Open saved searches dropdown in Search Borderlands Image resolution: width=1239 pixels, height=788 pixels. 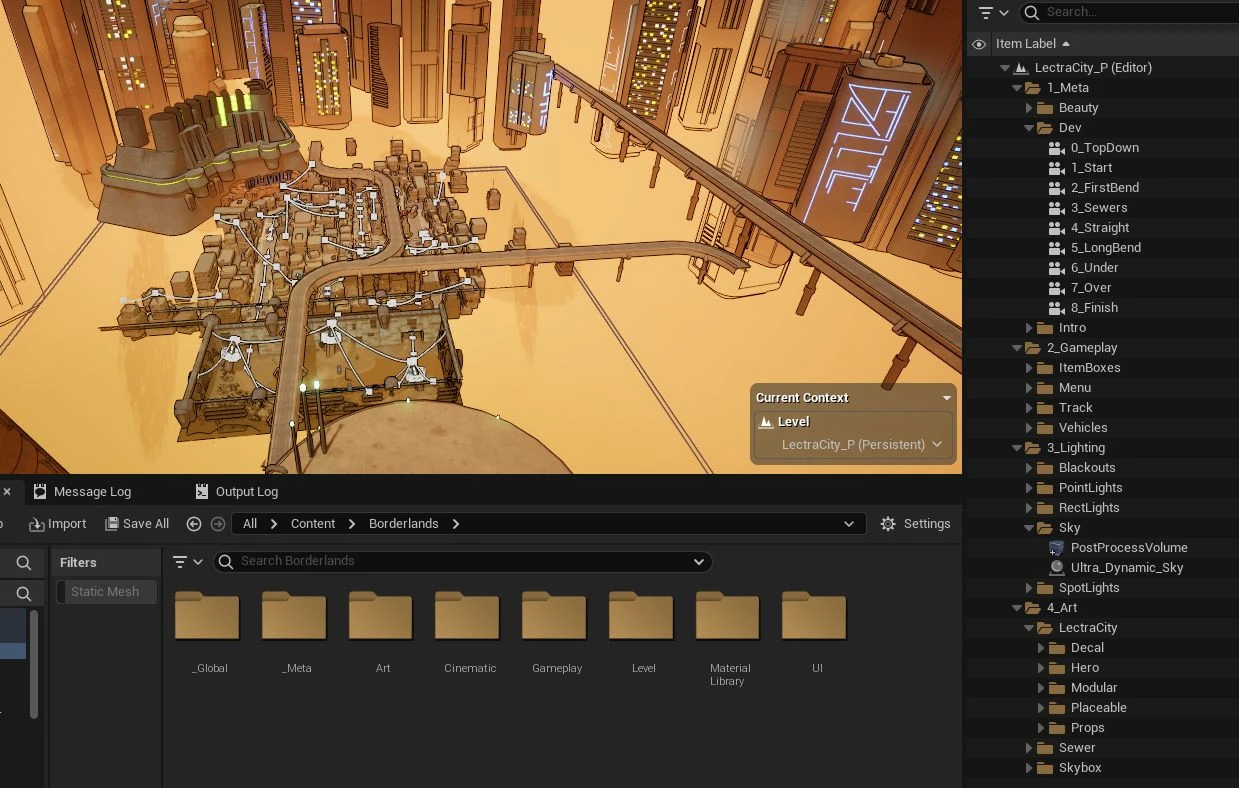(x=699, y=562)
